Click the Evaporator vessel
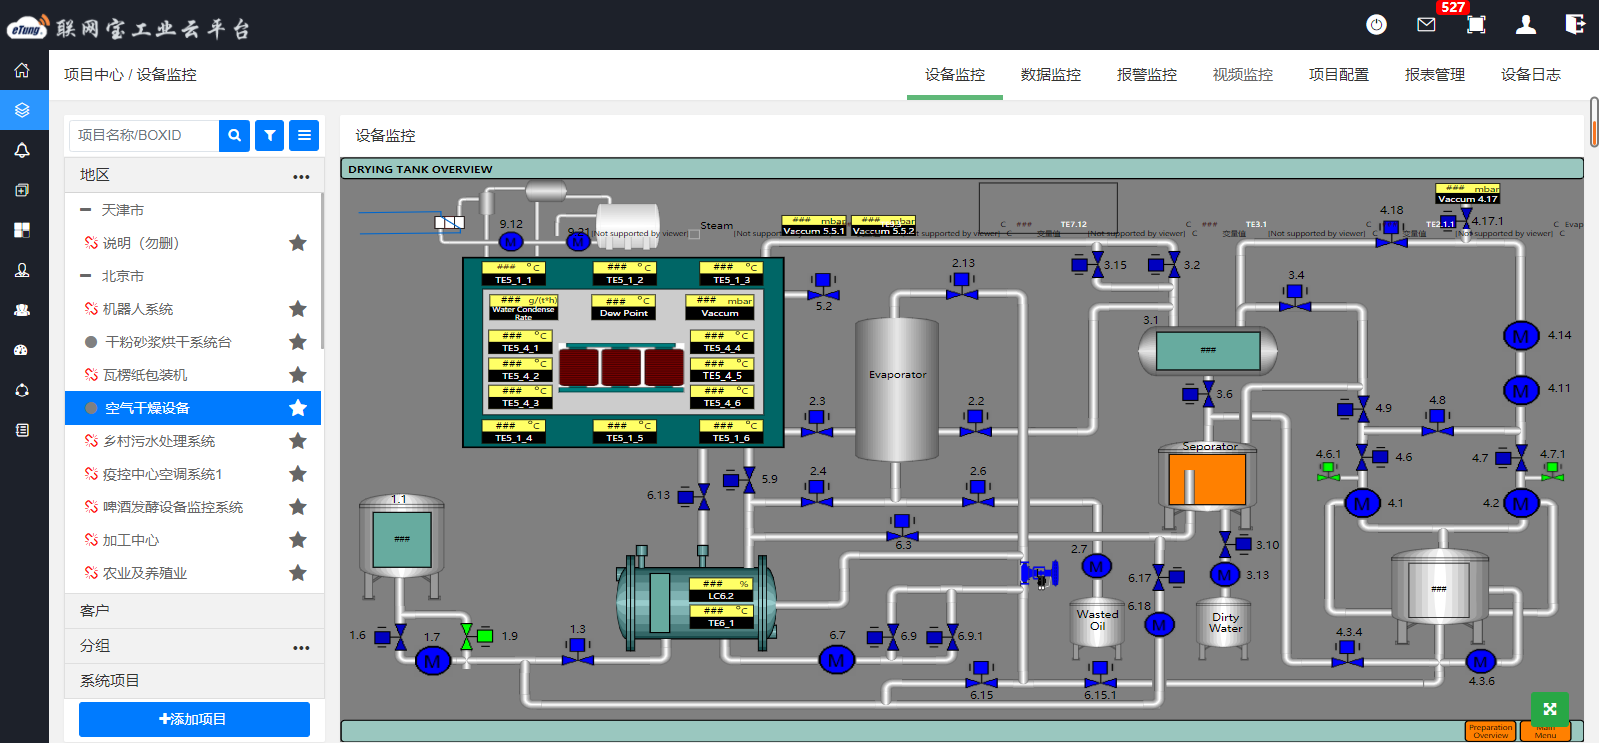This screenshot has width=1599, height=743. coord(897,389)
